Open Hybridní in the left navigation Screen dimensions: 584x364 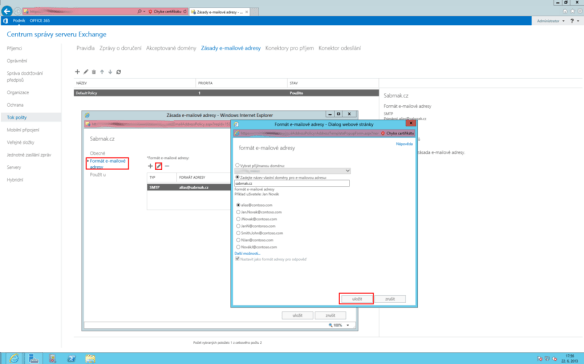coord(15,180)
